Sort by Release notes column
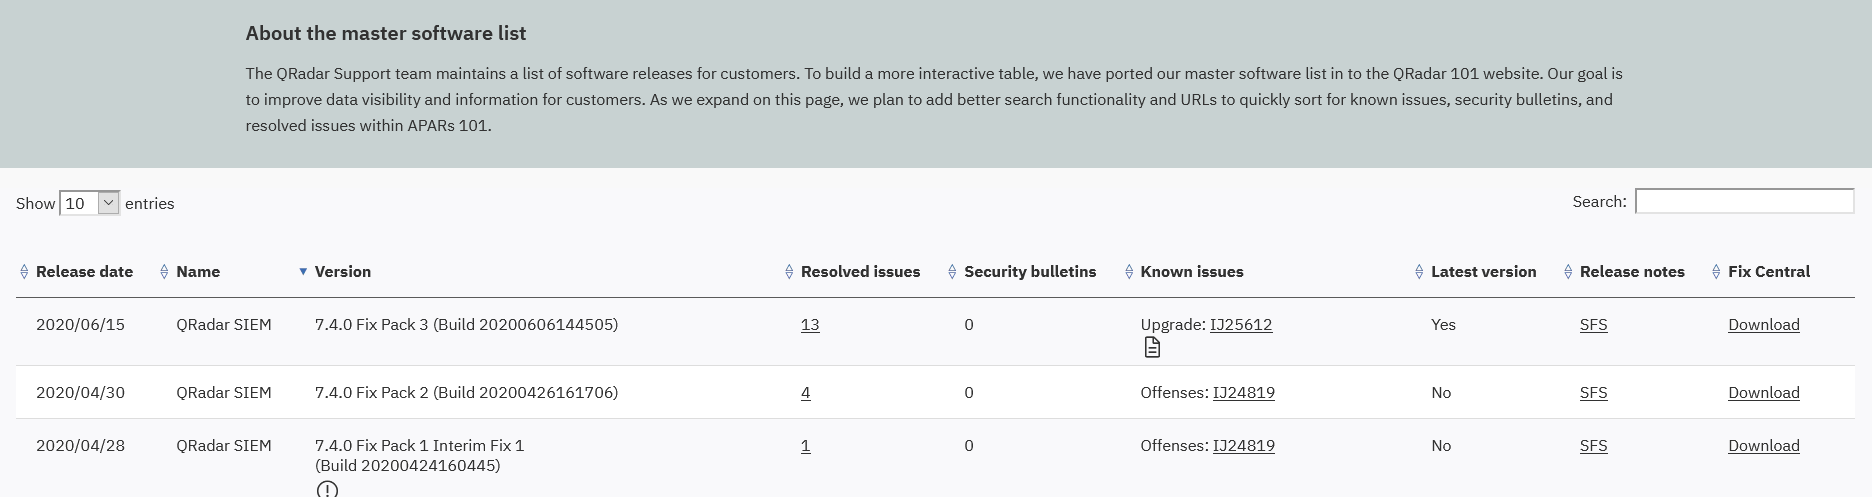Image resolution: width=1872 pixels, height=497 pixels. point(1568,272)
